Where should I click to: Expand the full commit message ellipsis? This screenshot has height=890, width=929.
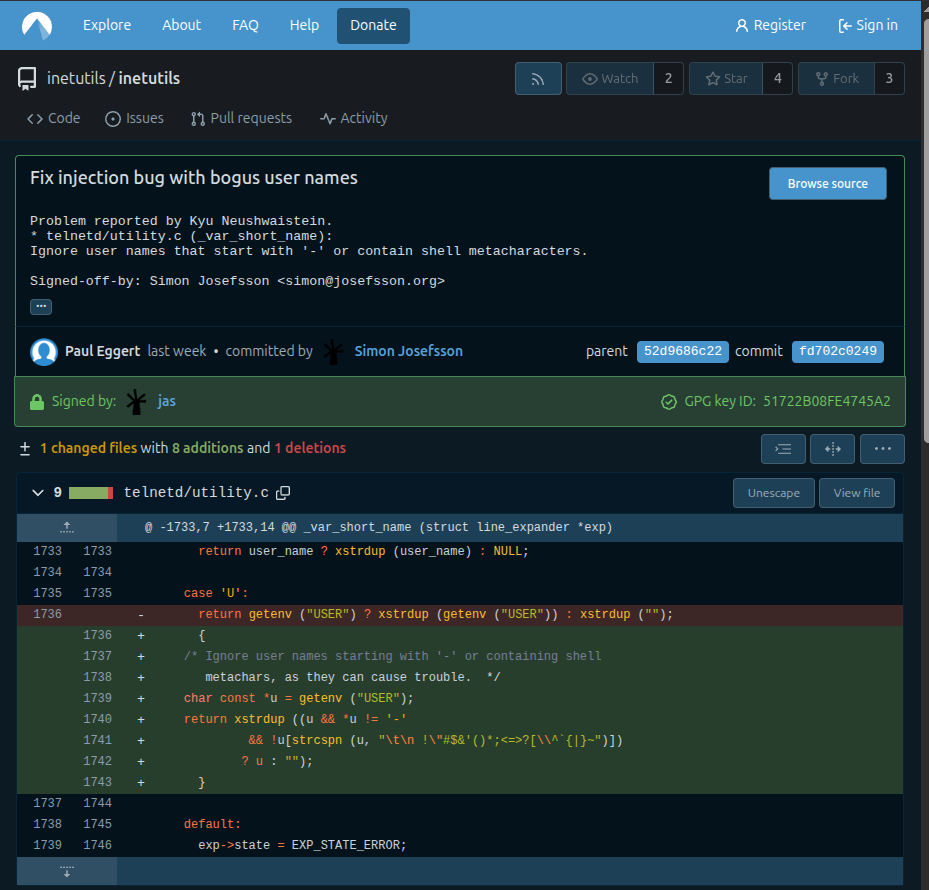click(x=41, y=307)
